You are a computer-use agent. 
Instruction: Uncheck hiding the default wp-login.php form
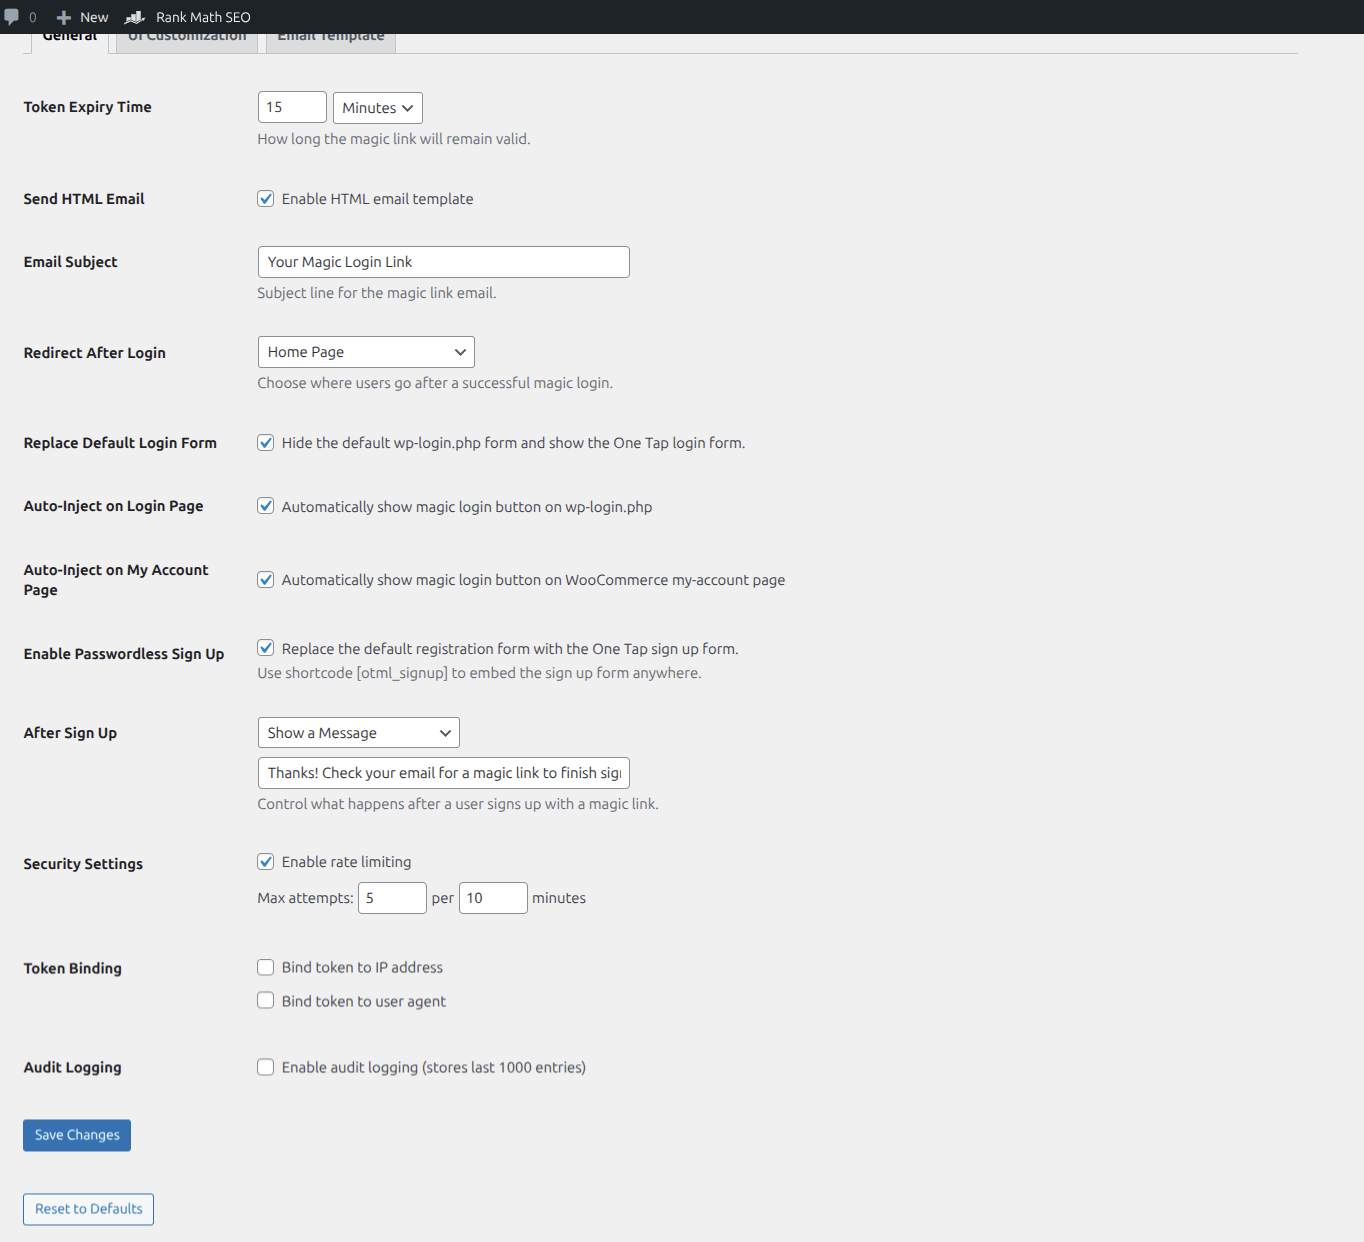(x=265, y=442)
